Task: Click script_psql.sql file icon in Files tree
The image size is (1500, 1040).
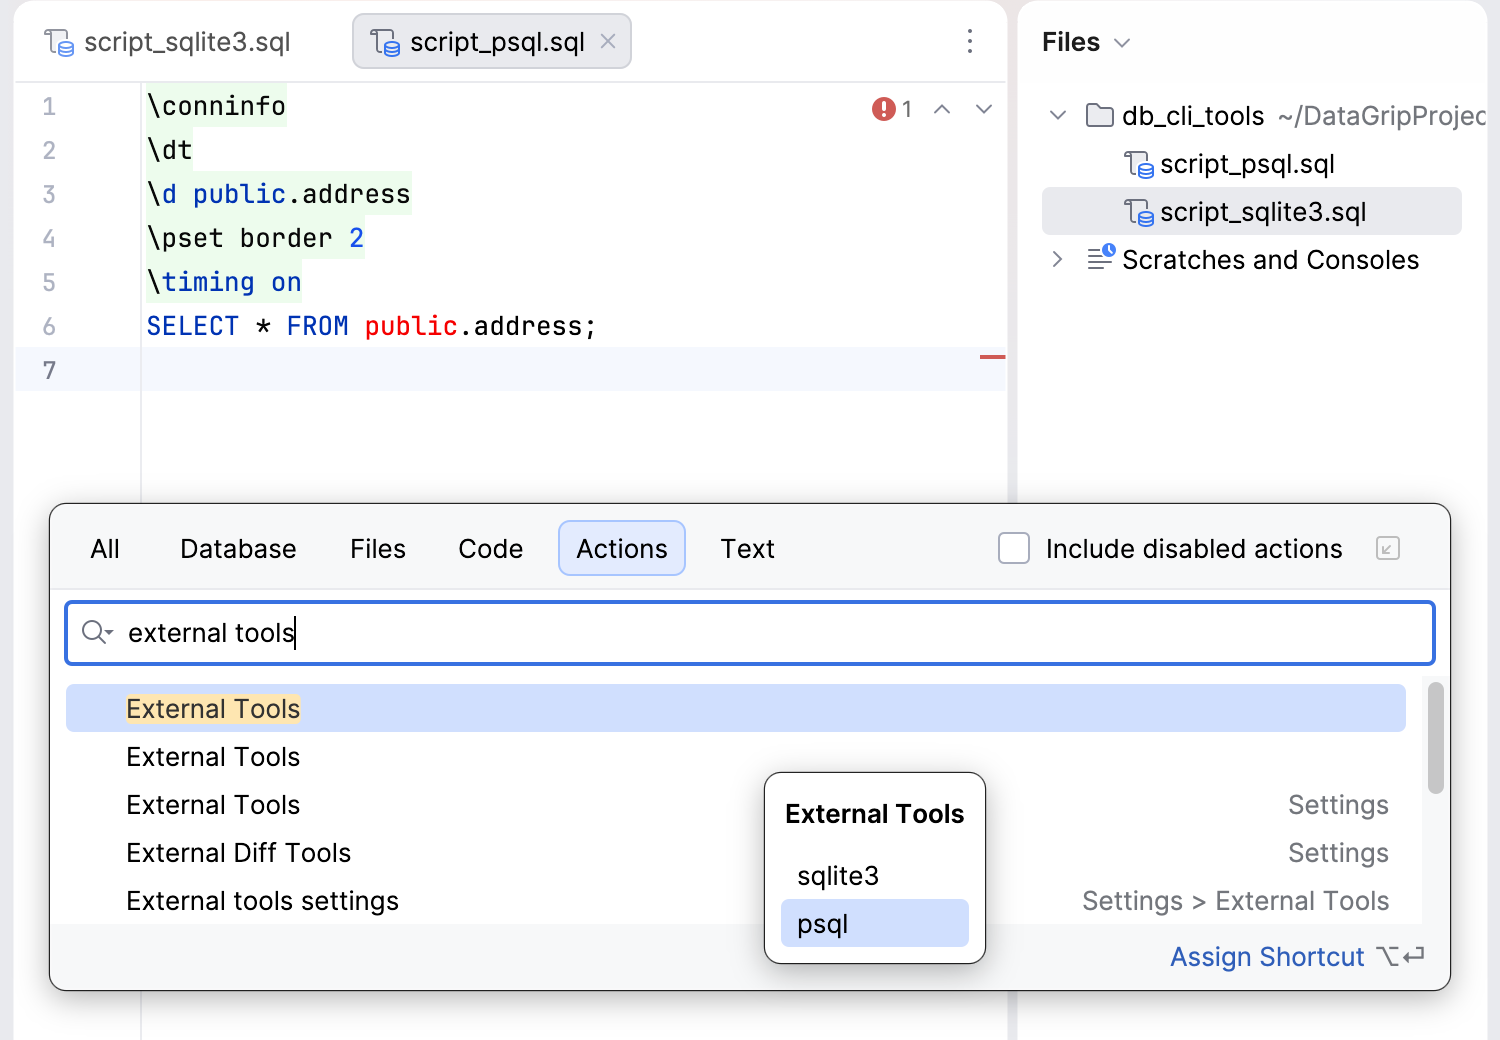Action: tap(1139, 163)
